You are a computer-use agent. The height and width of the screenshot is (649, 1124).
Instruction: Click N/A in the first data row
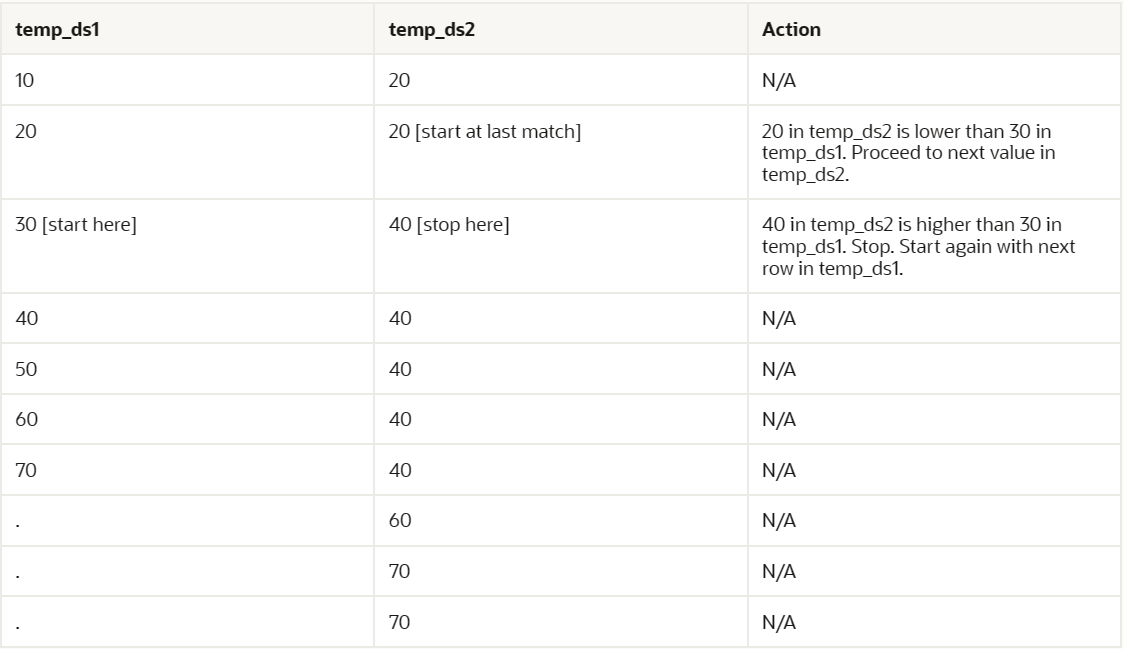[x=779, y=80]
